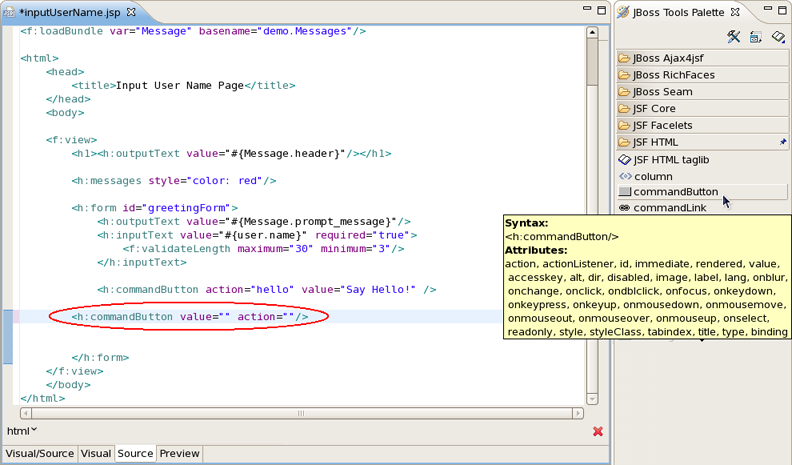Open the html tag selector dropdown
Image resolution: width=792 pixels, height=465 pixels.
[21, 431]
